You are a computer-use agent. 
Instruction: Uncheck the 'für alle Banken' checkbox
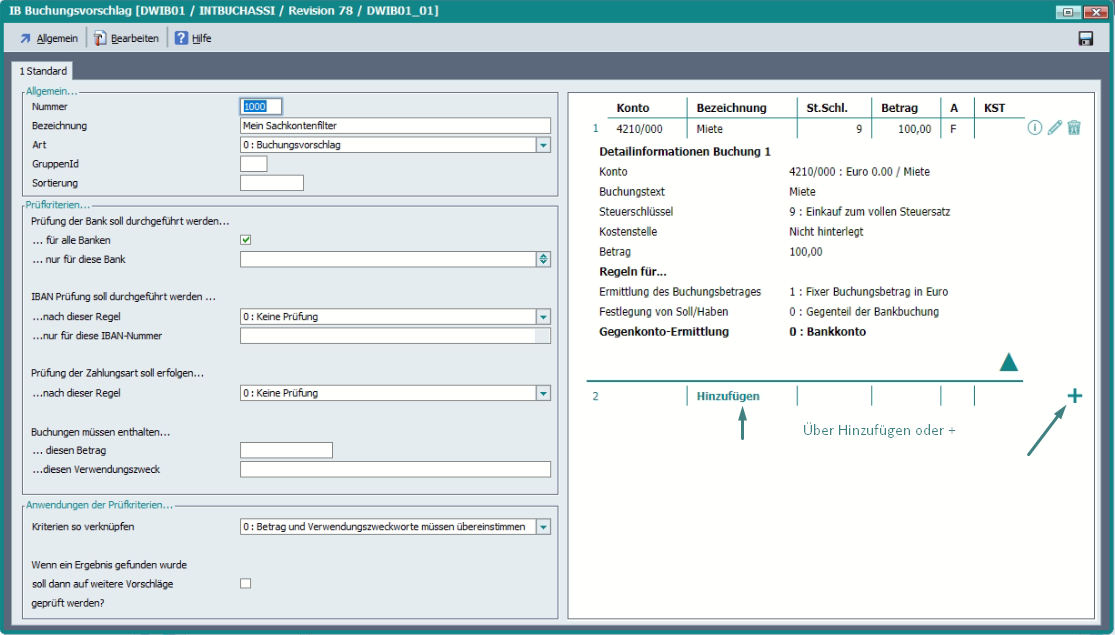coord(246,240)
